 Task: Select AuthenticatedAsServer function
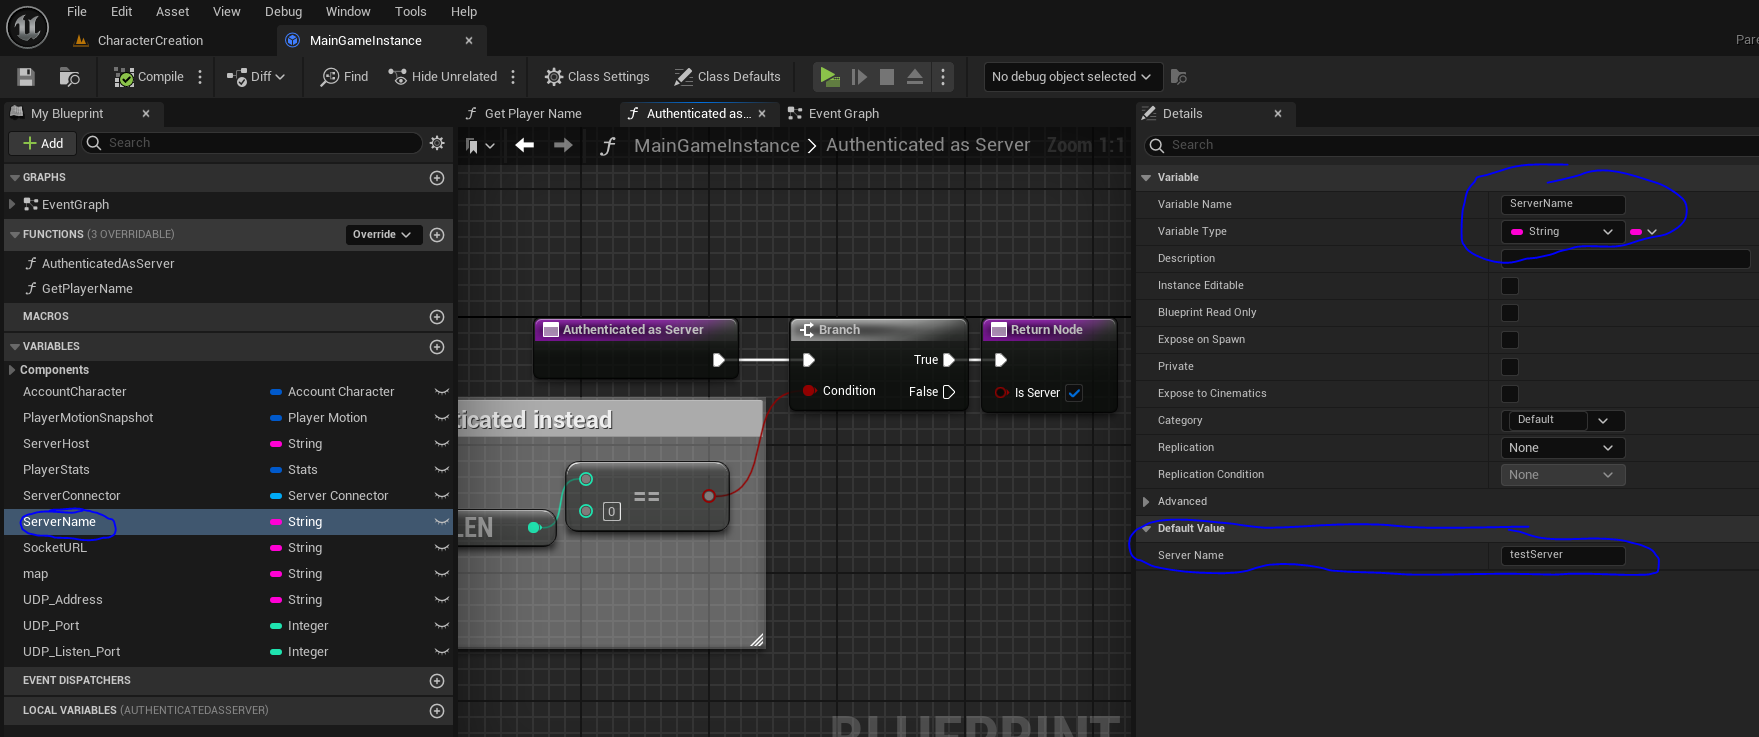click(108, 264)
